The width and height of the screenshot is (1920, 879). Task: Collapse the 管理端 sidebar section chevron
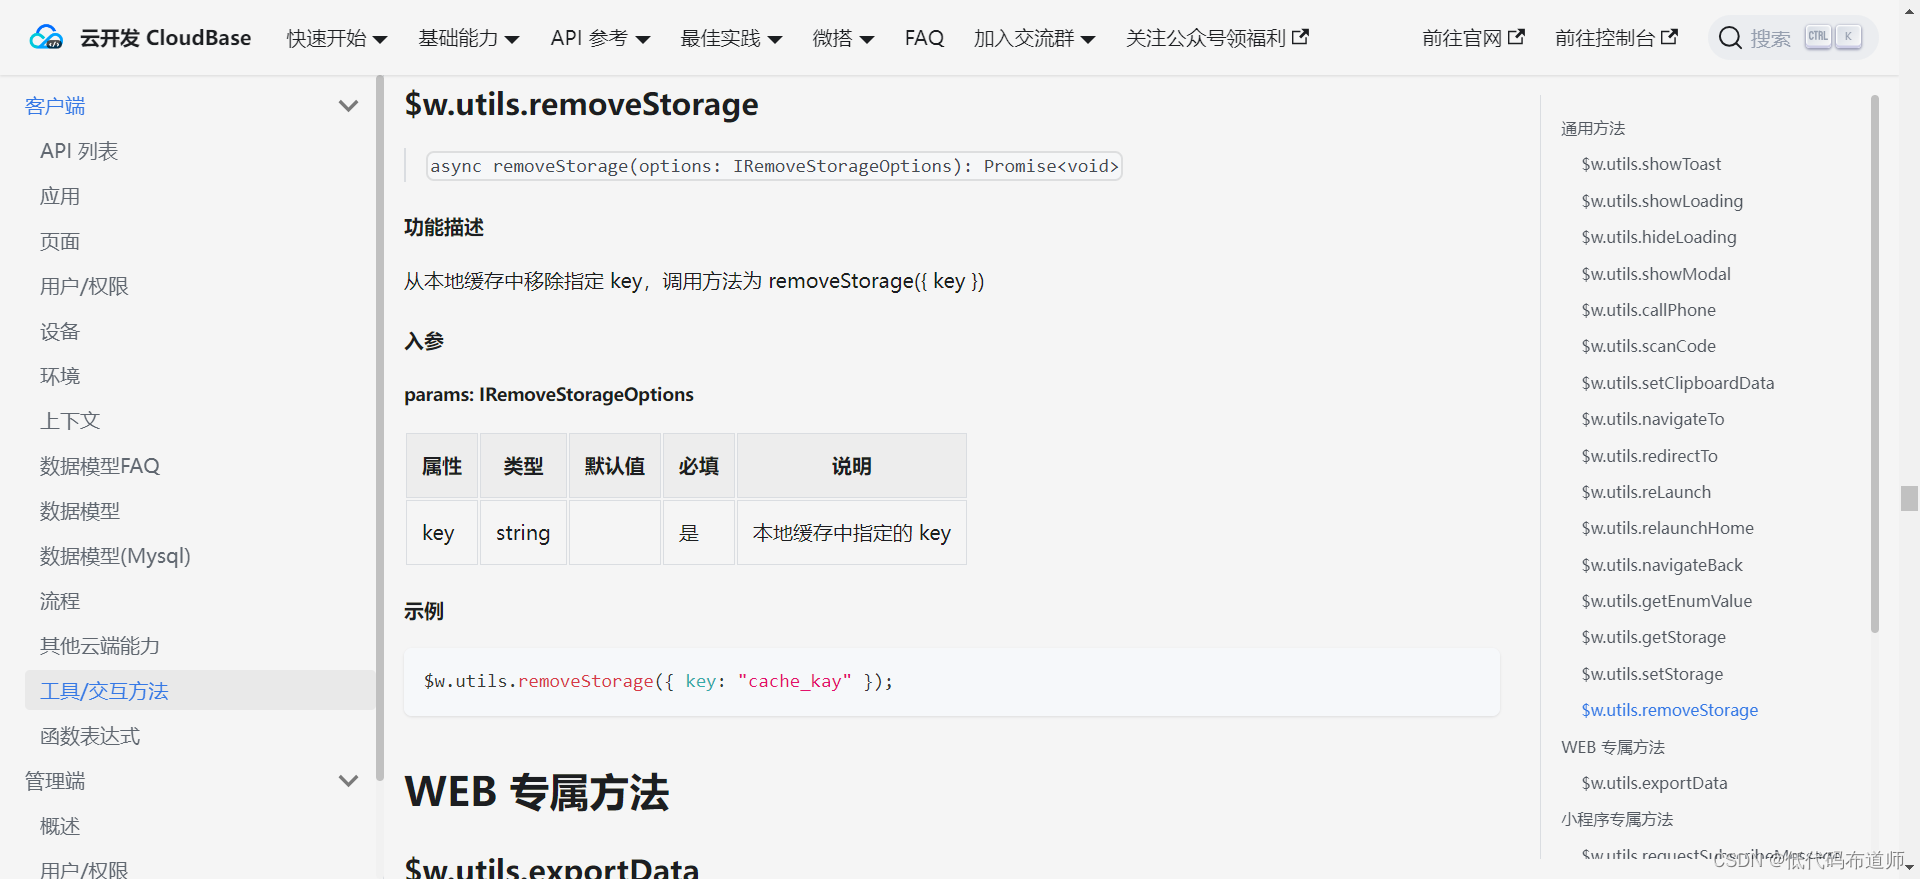(x=348, y=781)
